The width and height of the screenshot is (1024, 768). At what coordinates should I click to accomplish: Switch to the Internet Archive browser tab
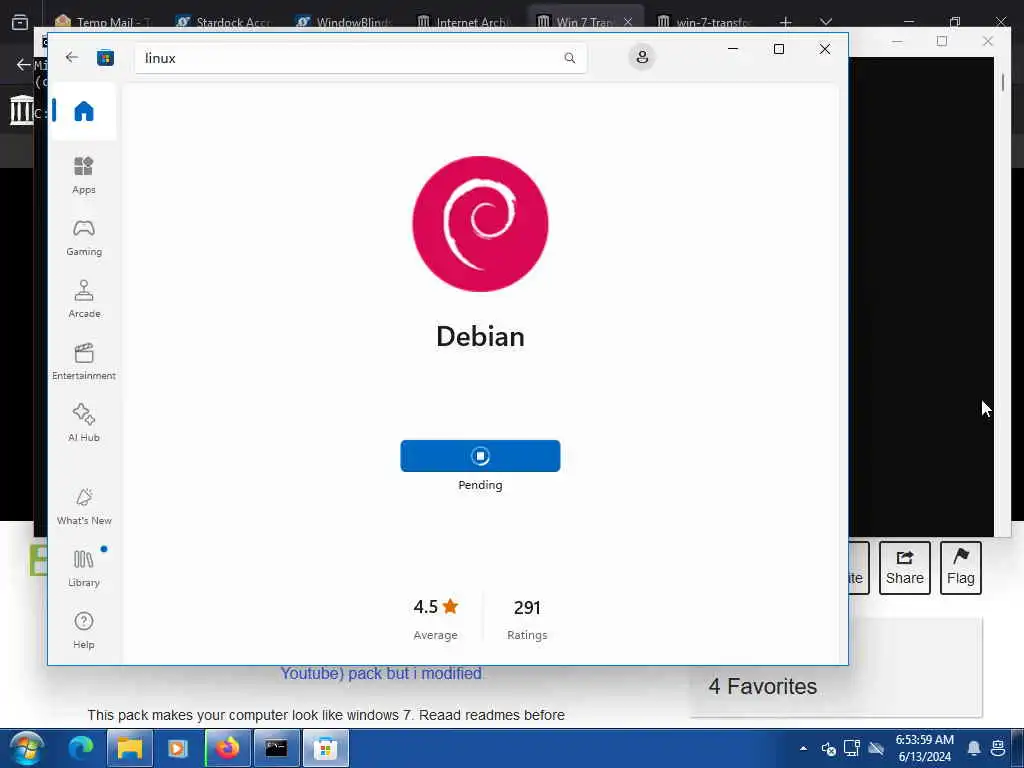[464, 22]
